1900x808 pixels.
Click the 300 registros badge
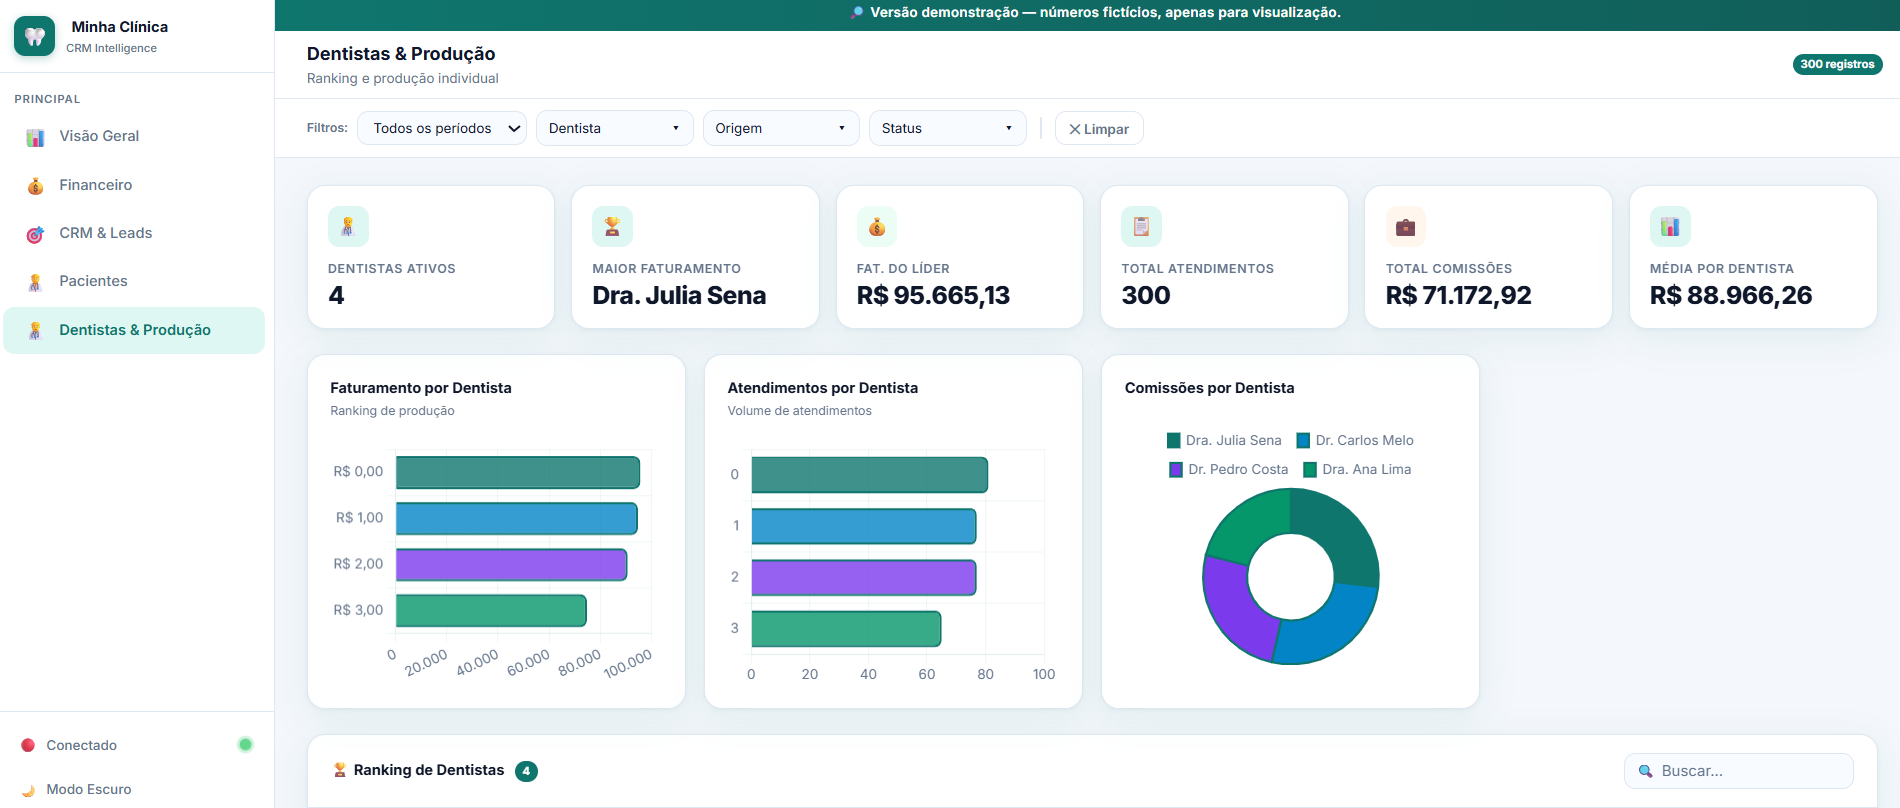coord(1837,64)
